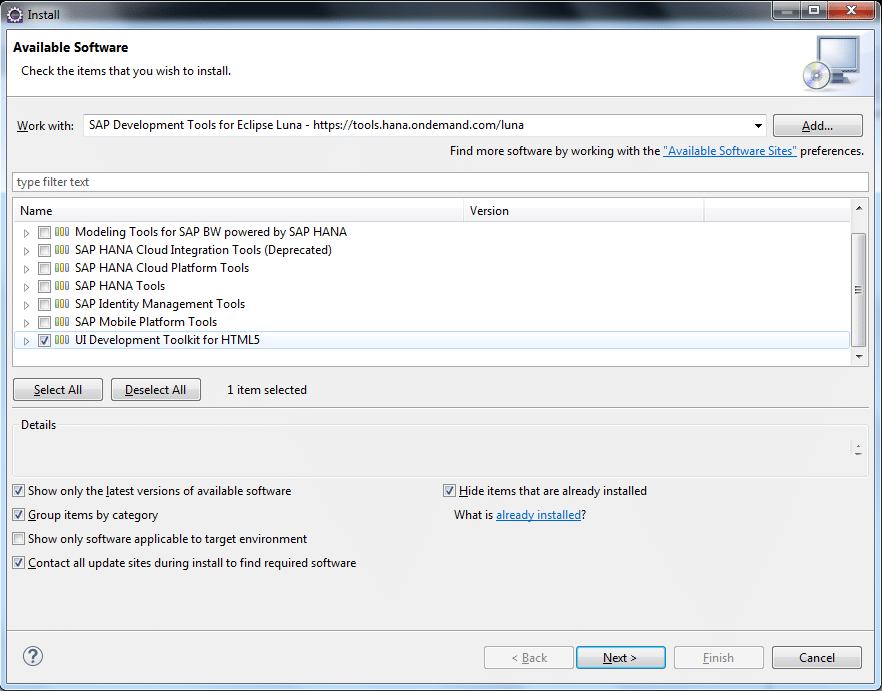Screen dimensions: 882x691
Task: Check the SAP HANA Tools checkbox
Action: pyautogui.click(x=44, y=286)
